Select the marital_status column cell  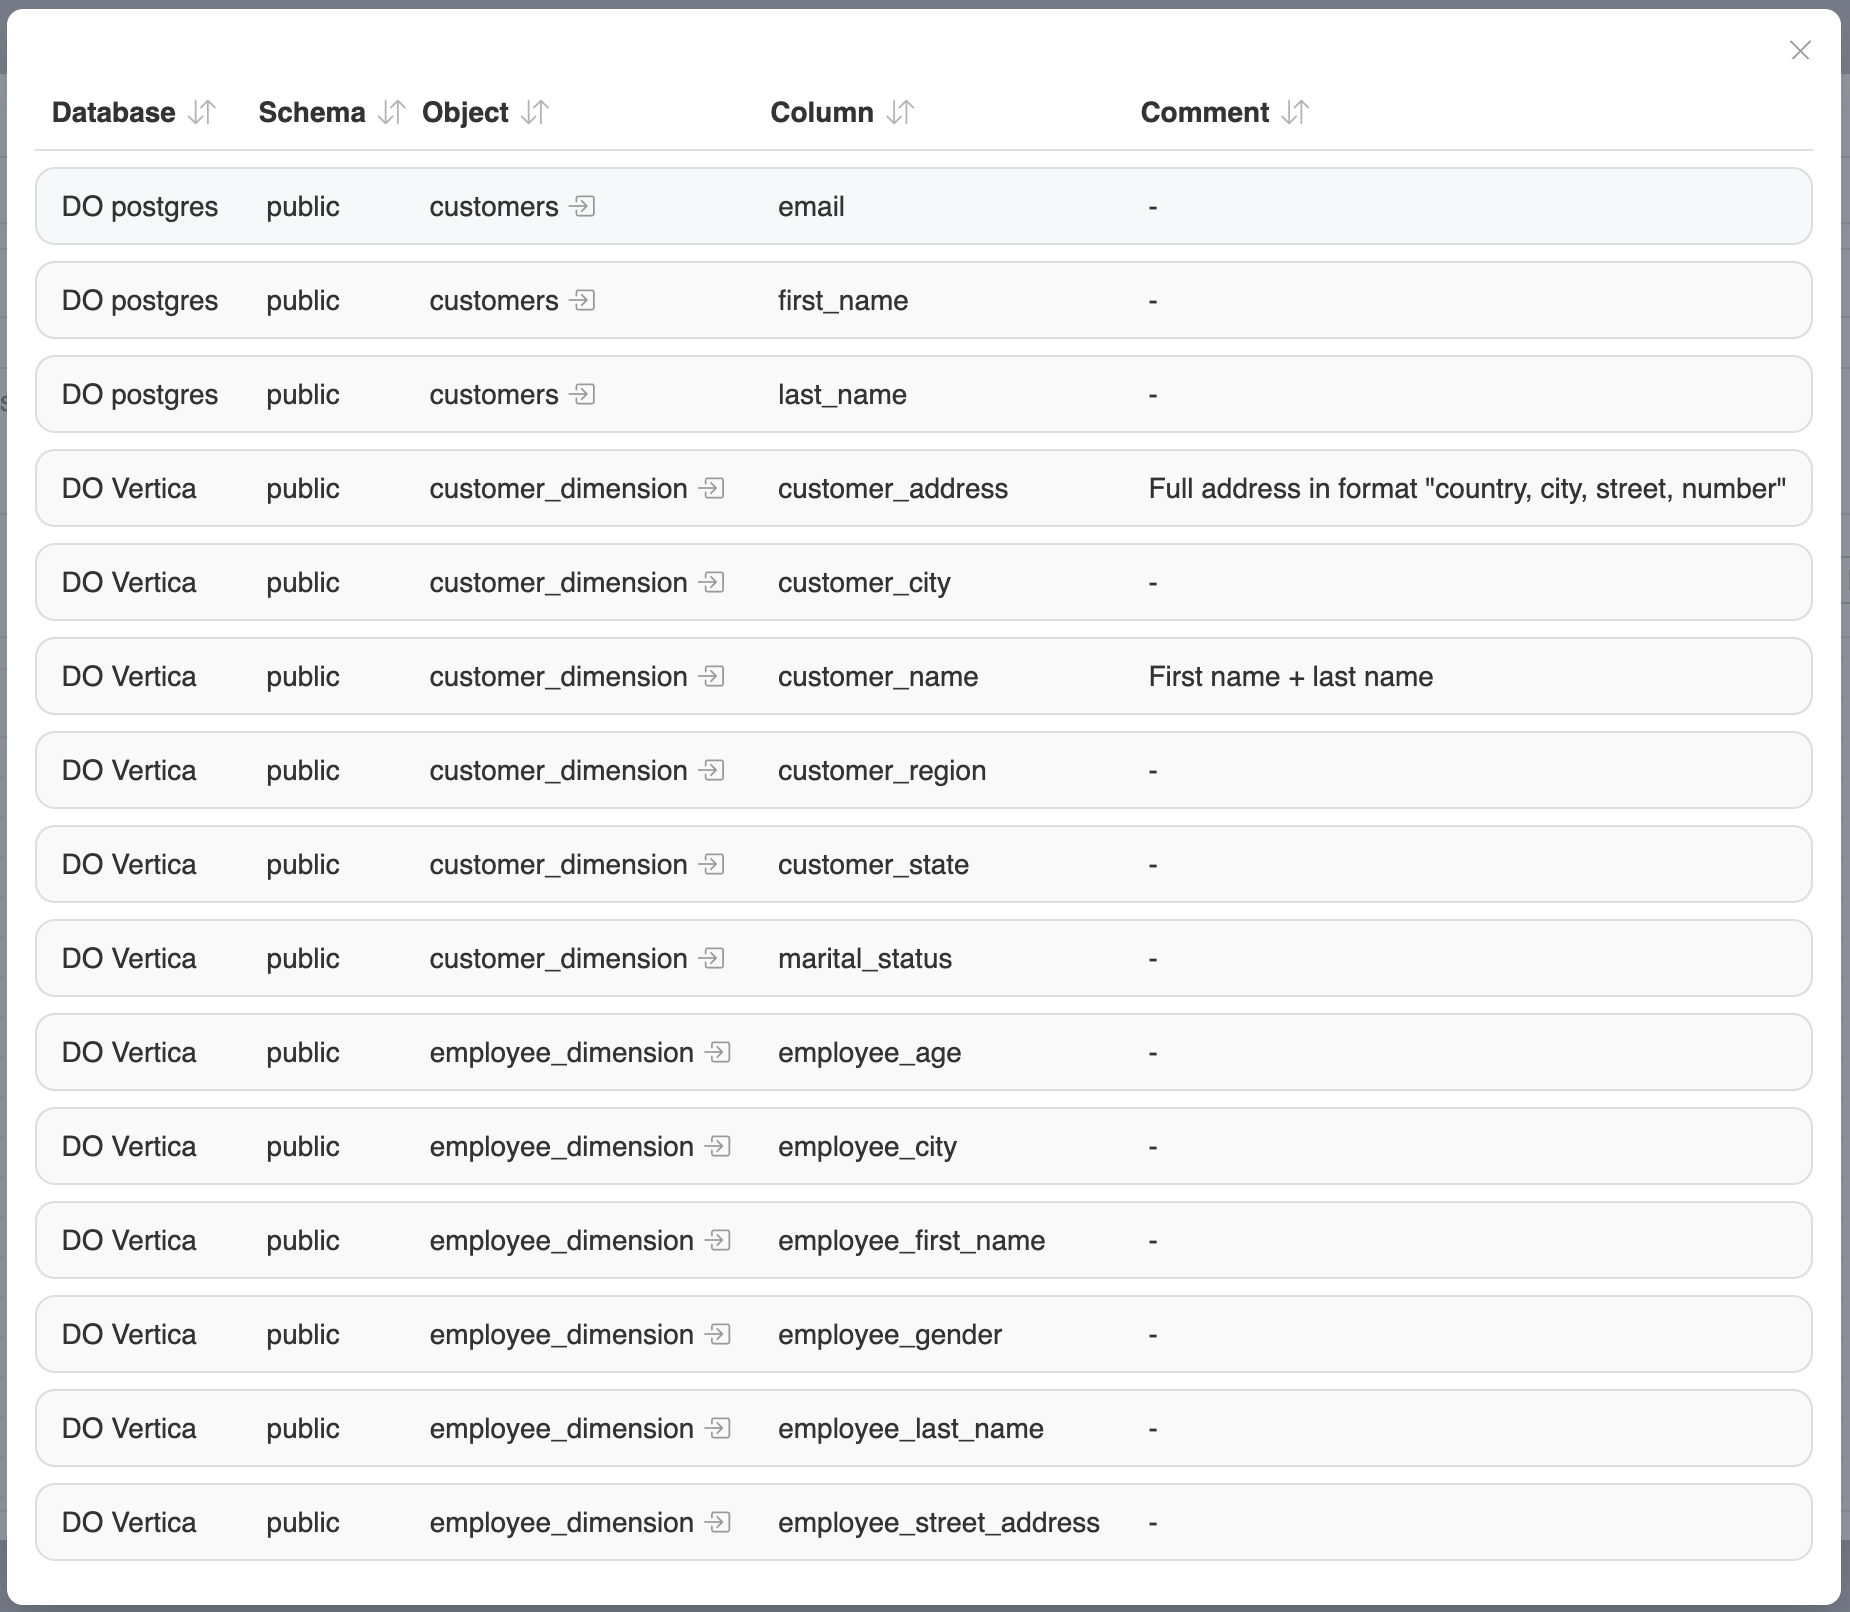coord(865,958)
